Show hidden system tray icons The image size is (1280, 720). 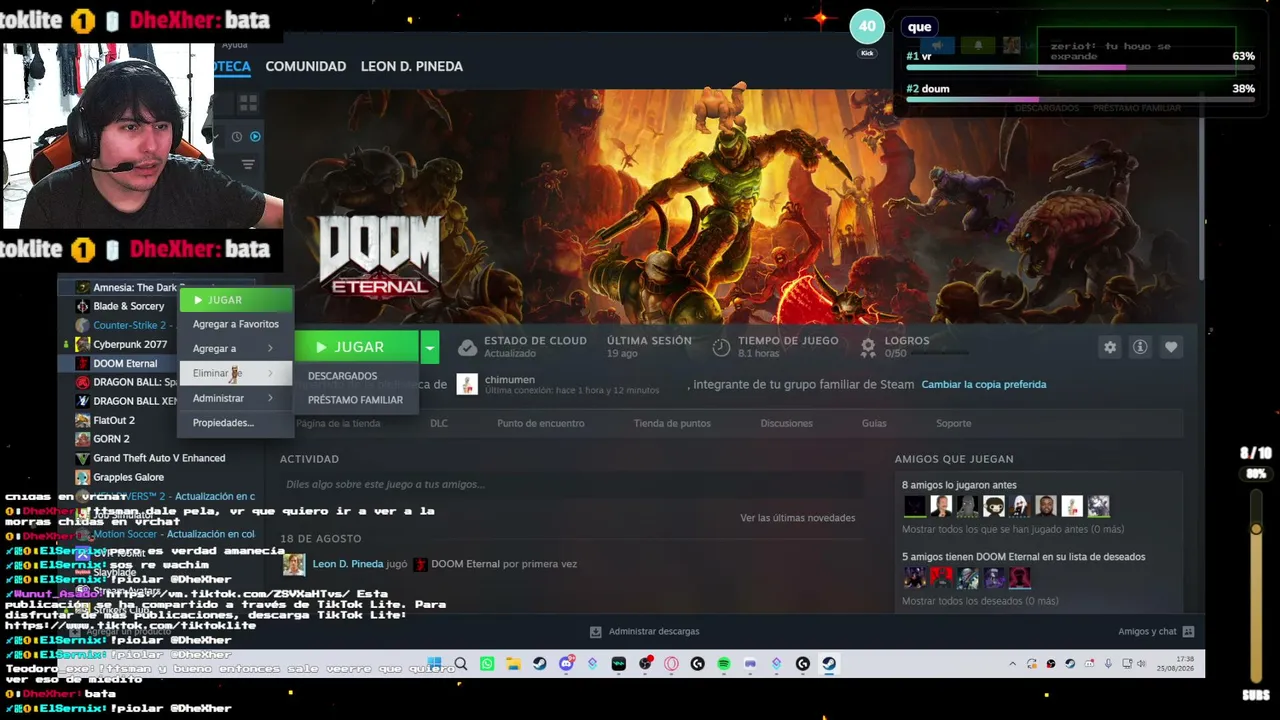(1012, 664)
